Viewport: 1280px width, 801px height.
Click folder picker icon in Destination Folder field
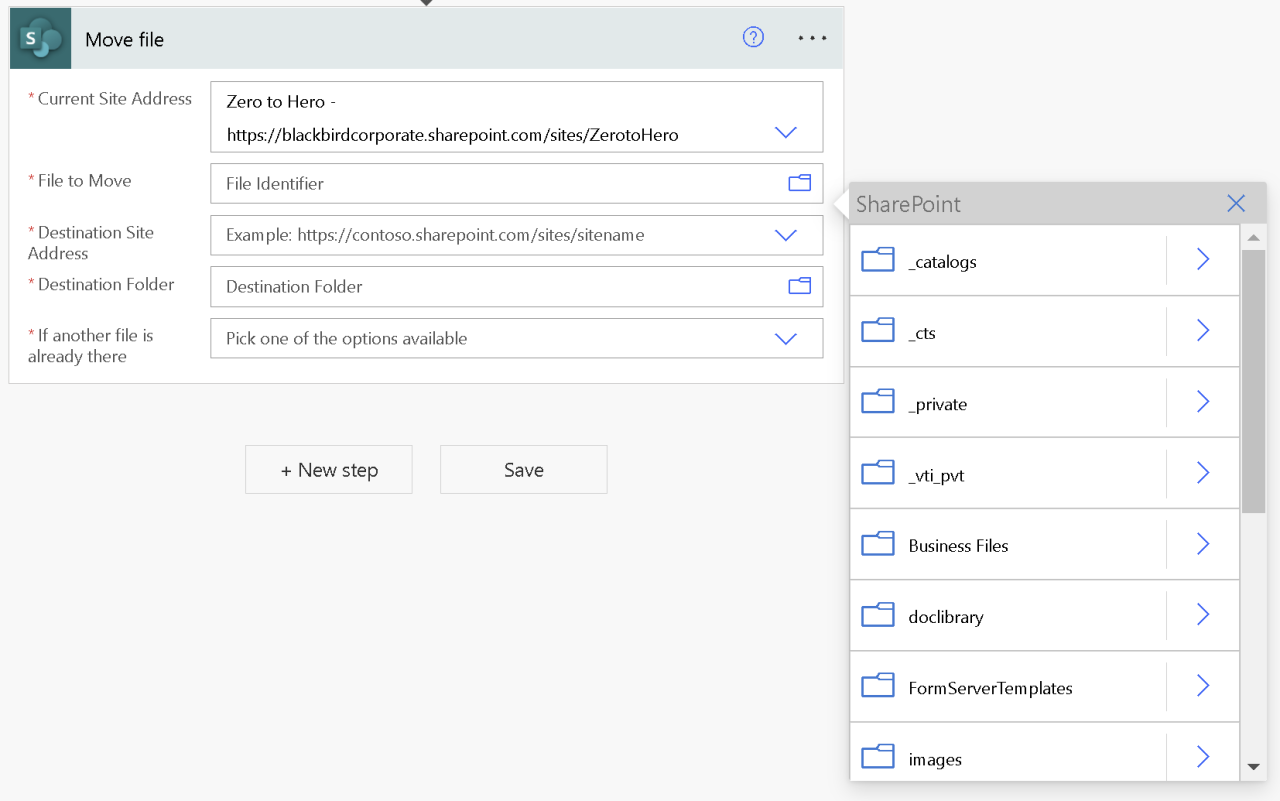pyautogui.click(x=799, y=286)
